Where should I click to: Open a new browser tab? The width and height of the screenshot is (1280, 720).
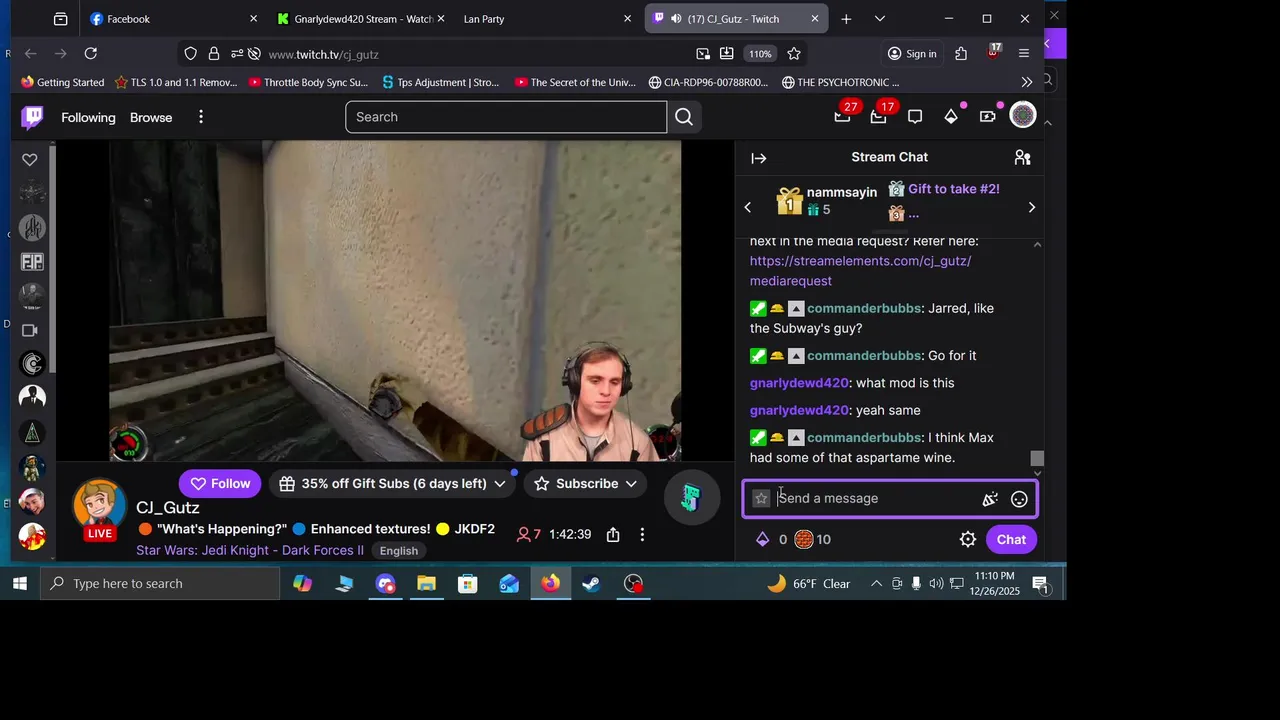[x=846, y=19]
